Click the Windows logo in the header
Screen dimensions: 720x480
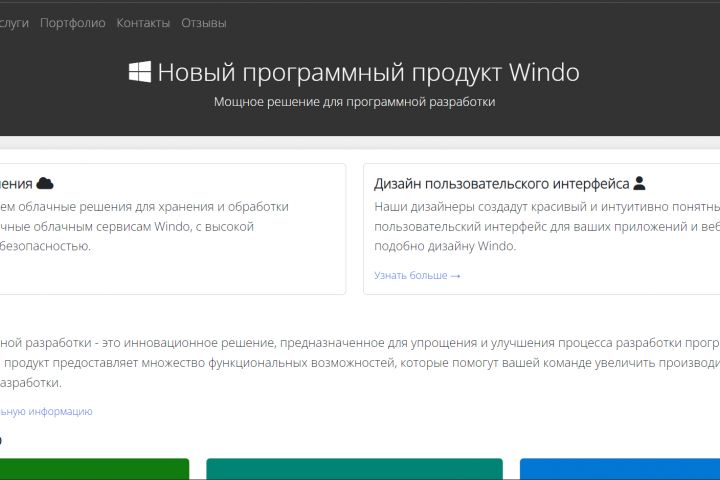pos(140,72)
